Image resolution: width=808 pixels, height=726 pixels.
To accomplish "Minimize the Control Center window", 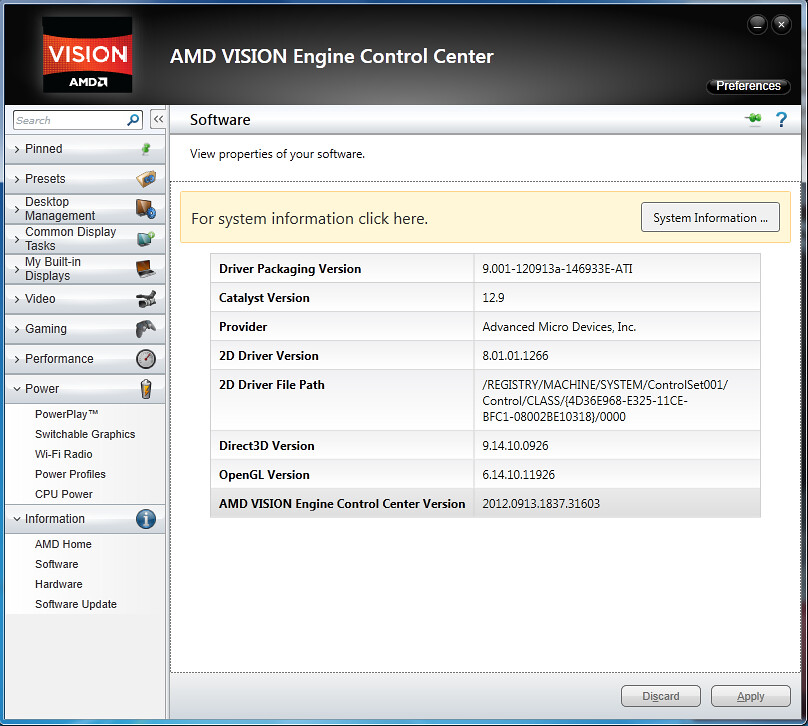I will tap(758, 25).
